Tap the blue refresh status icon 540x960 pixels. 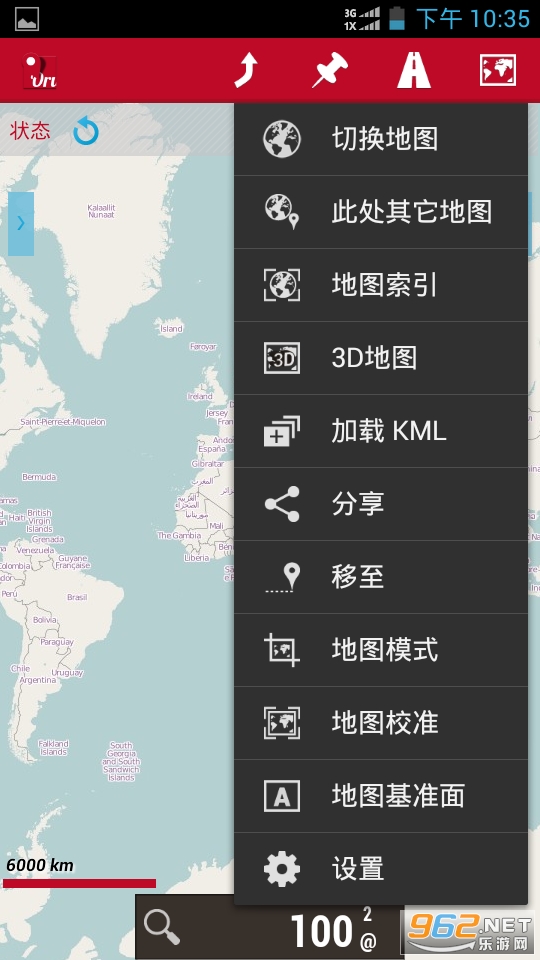[86, 132]
